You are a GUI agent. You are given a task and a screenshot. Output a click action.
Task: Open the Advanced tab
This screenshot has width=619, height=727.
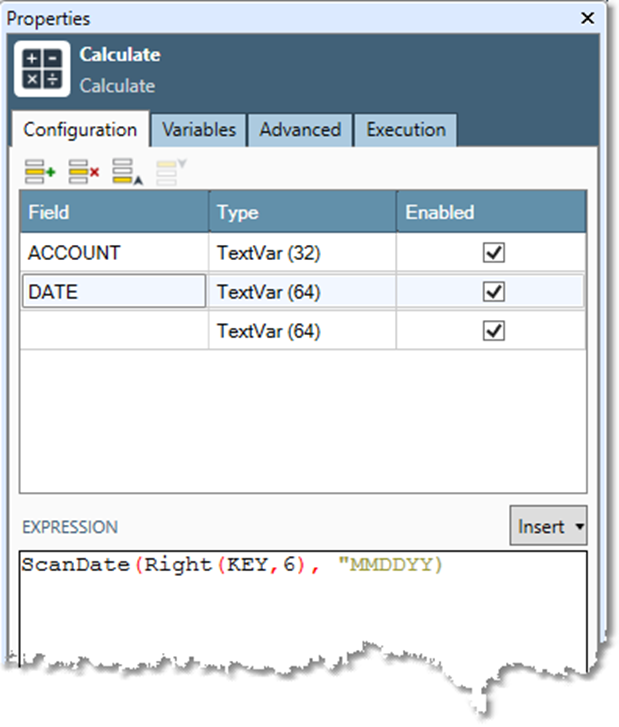(x=300, y=130)
